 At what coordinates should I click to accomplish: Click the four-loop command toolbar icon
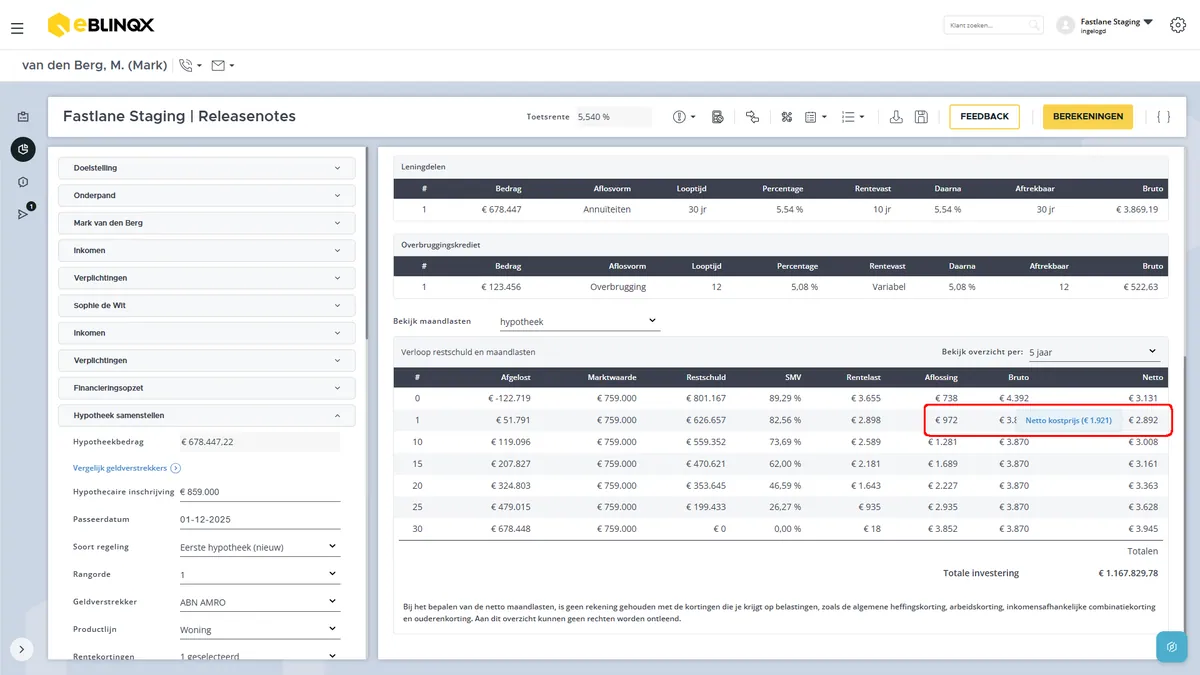click(x=787, y=117)
